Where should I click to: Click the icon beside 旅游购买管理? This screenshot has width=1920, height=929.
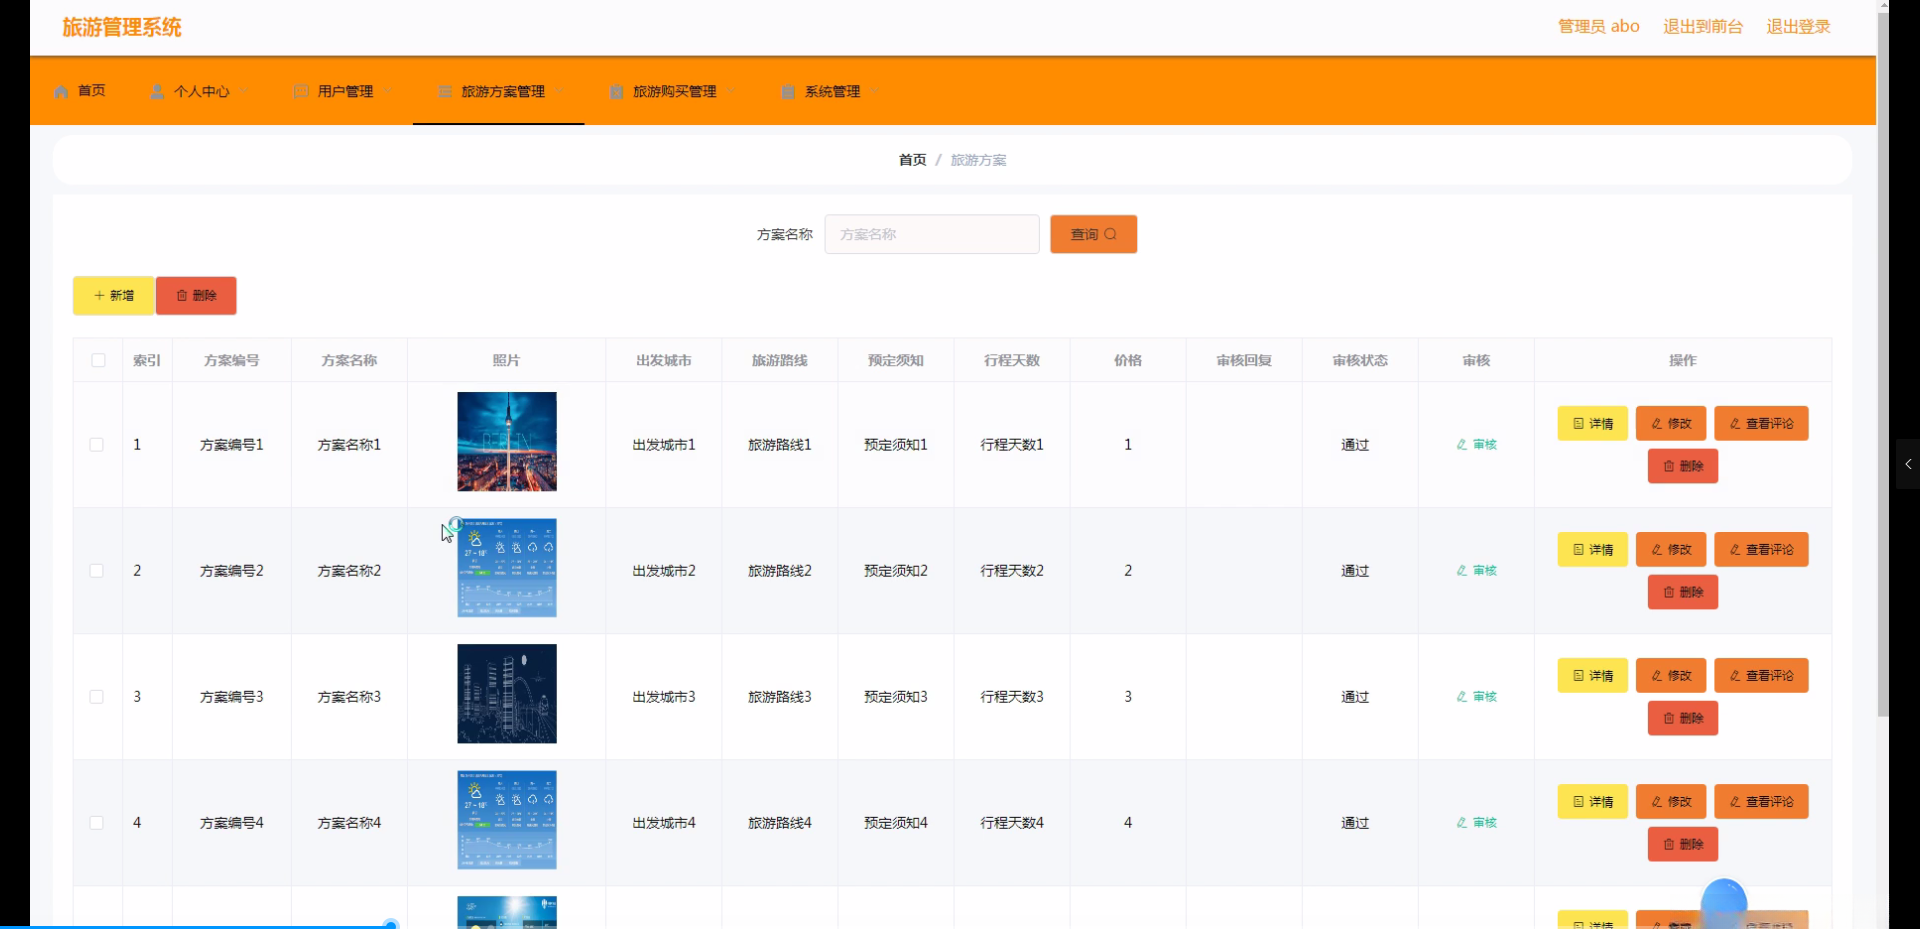click(x=617, y=91)
